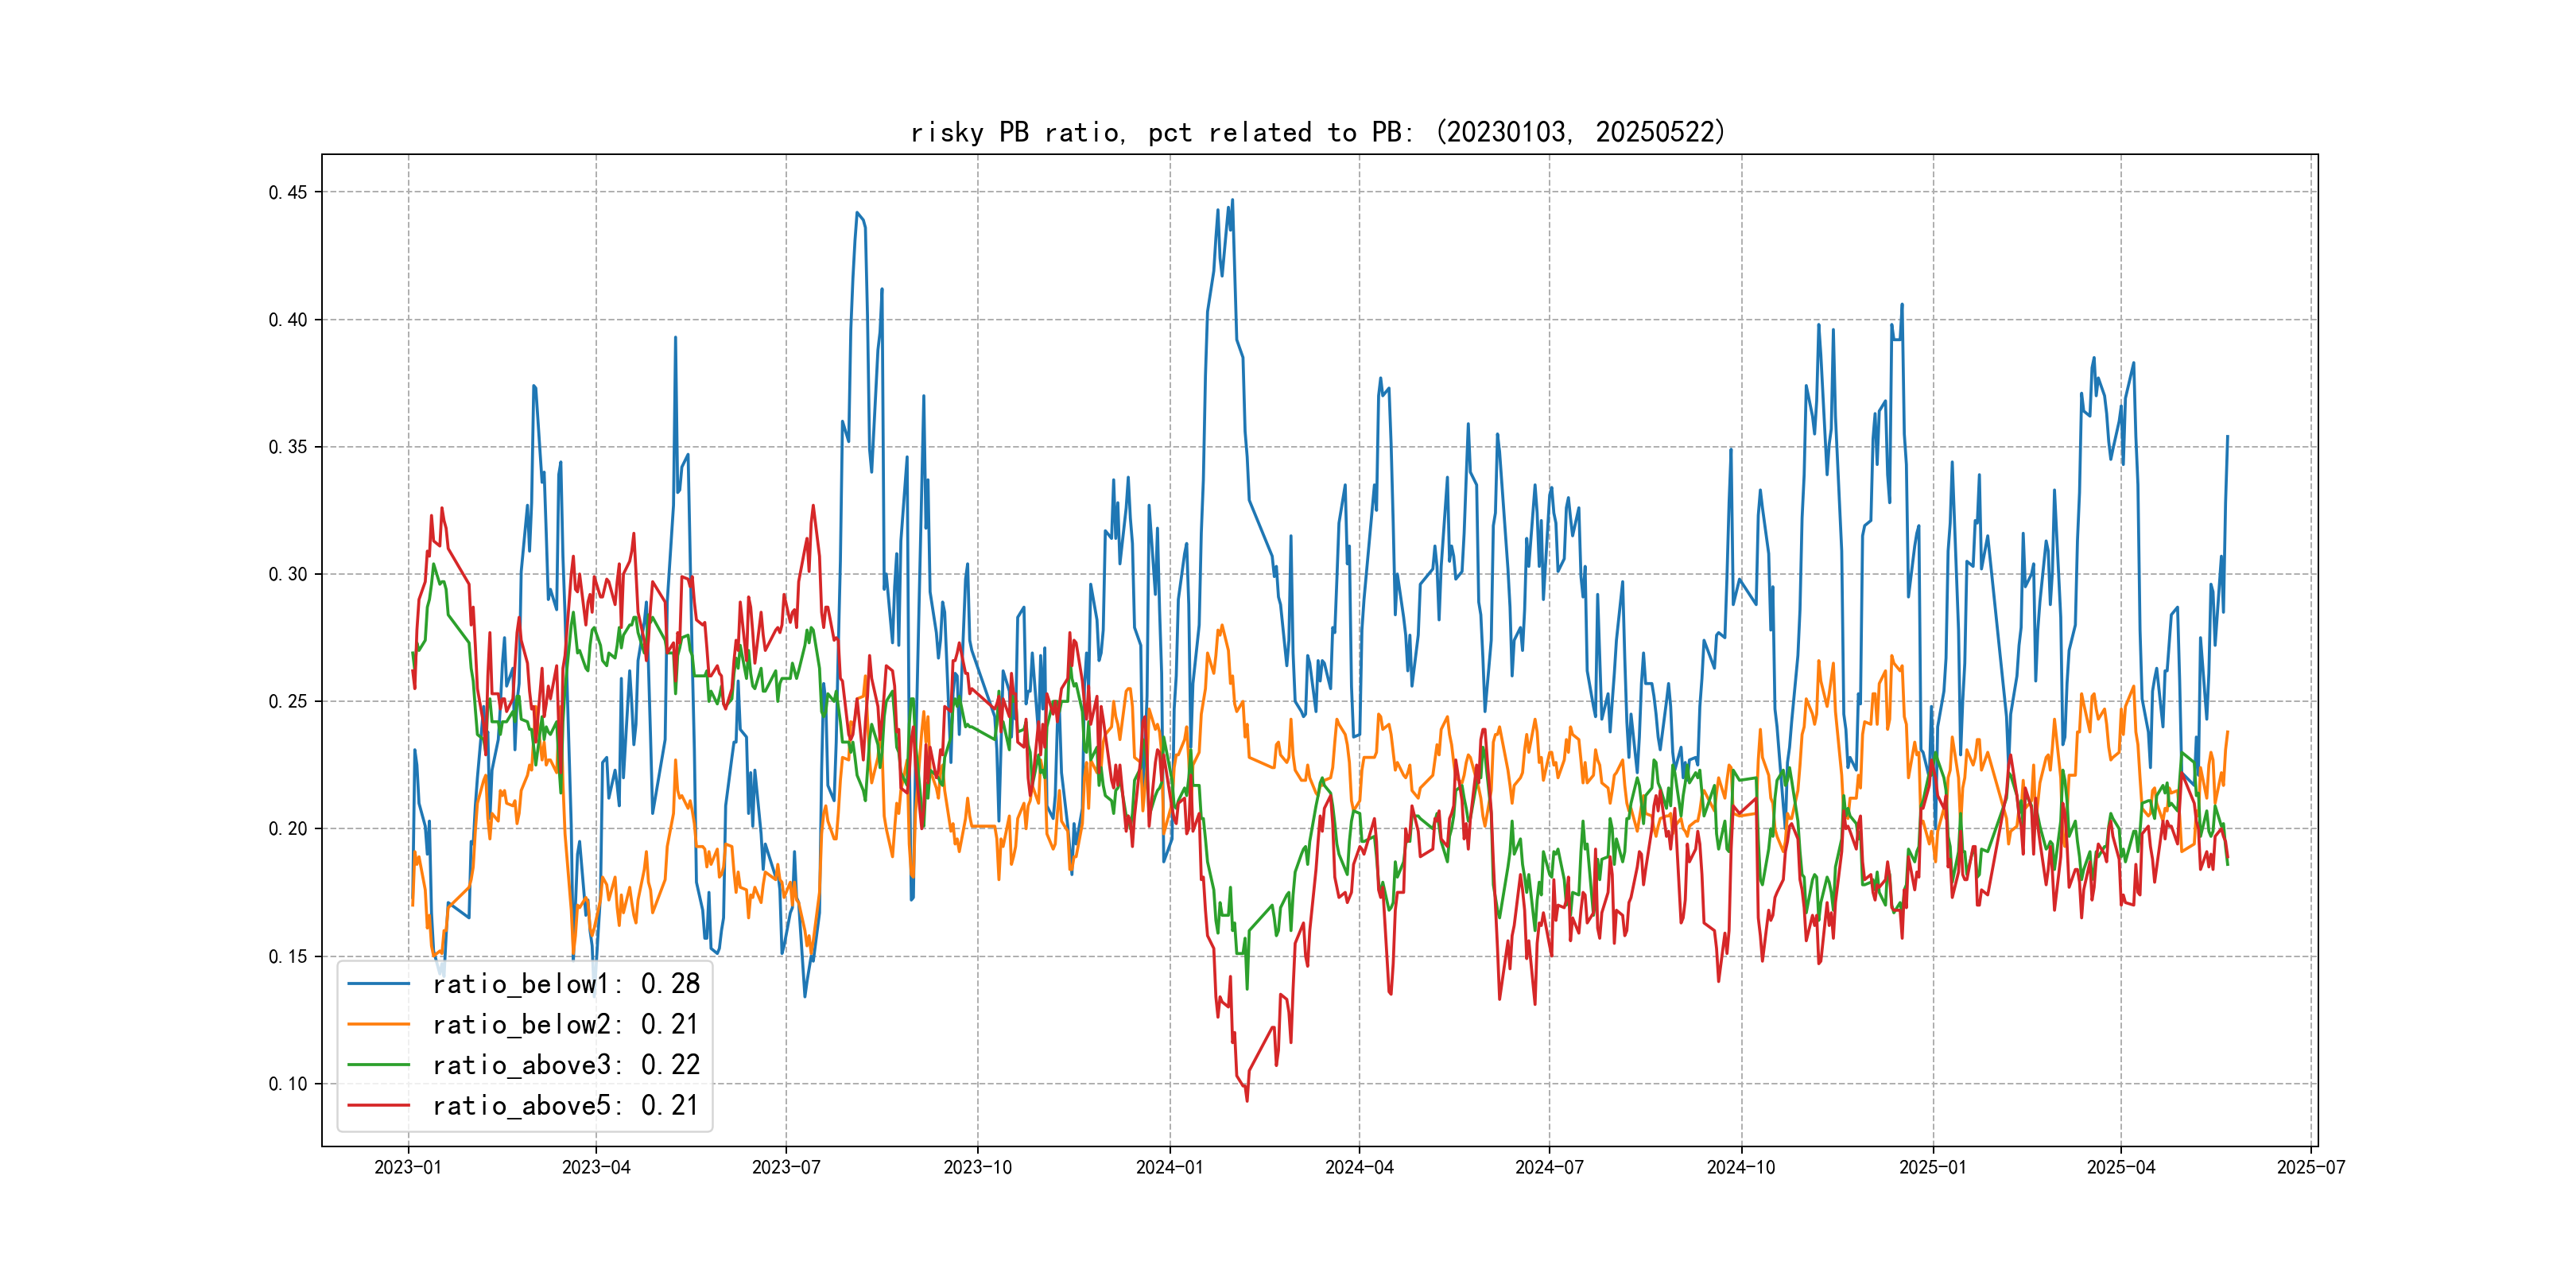Click the 2024-01 x-axis tick label
This screenshot has height=1288, width=2576.
coord(1169,1167)
